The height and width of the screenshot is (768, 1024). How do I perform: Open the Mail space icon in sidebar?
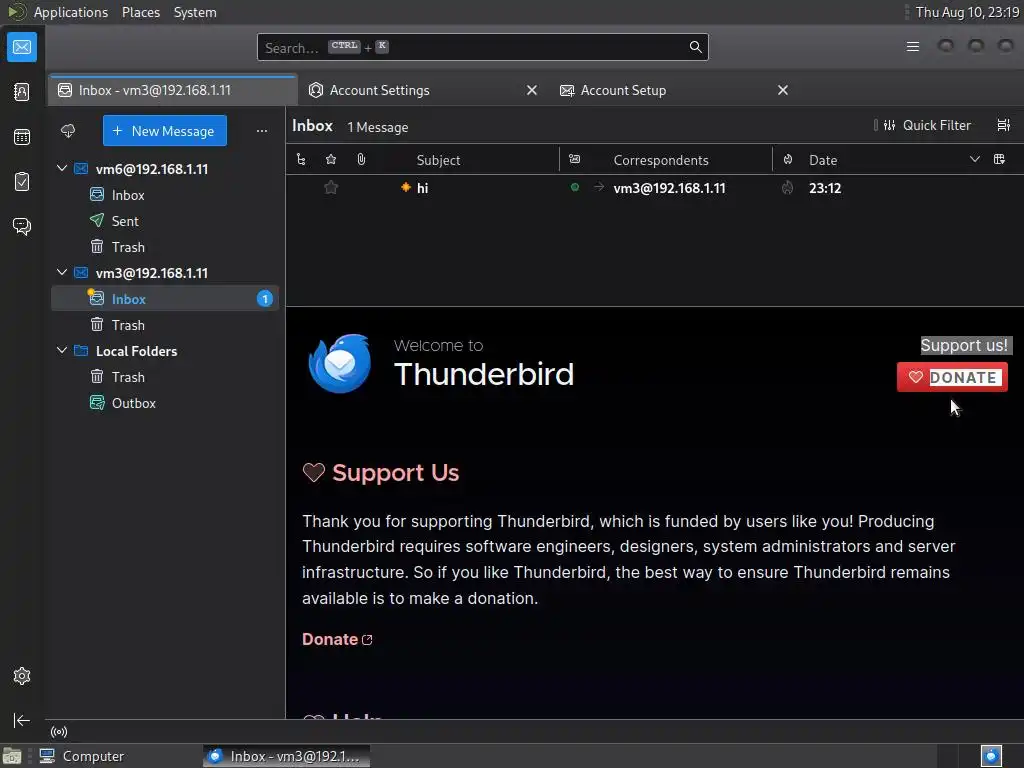coord(22,47)
